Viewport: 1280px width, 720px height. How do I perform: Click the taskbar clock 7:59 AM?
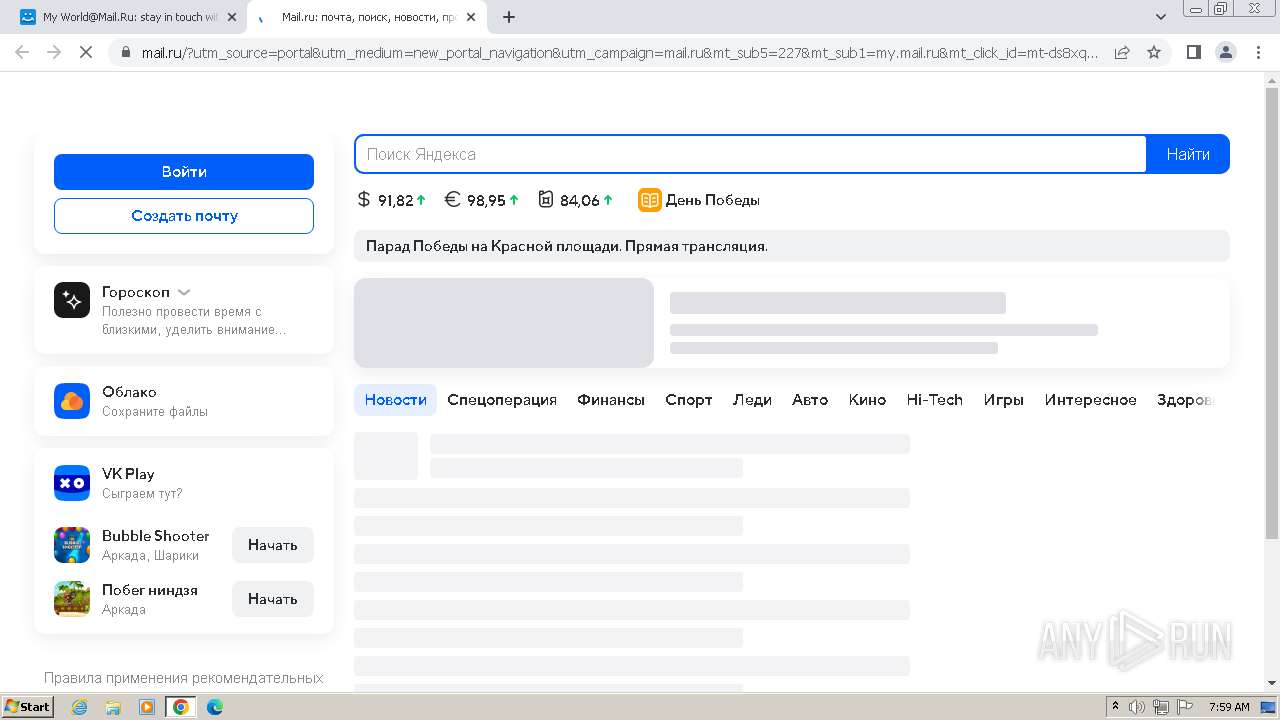(1229, 707)
